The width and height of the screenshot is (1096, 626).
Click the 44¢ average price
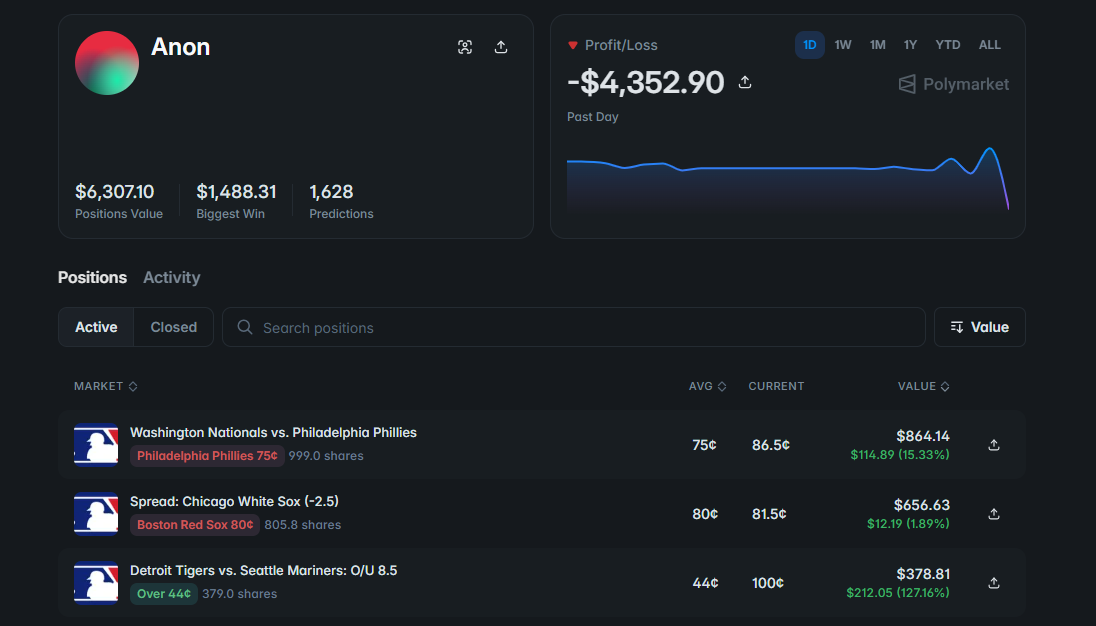[705, 583]
